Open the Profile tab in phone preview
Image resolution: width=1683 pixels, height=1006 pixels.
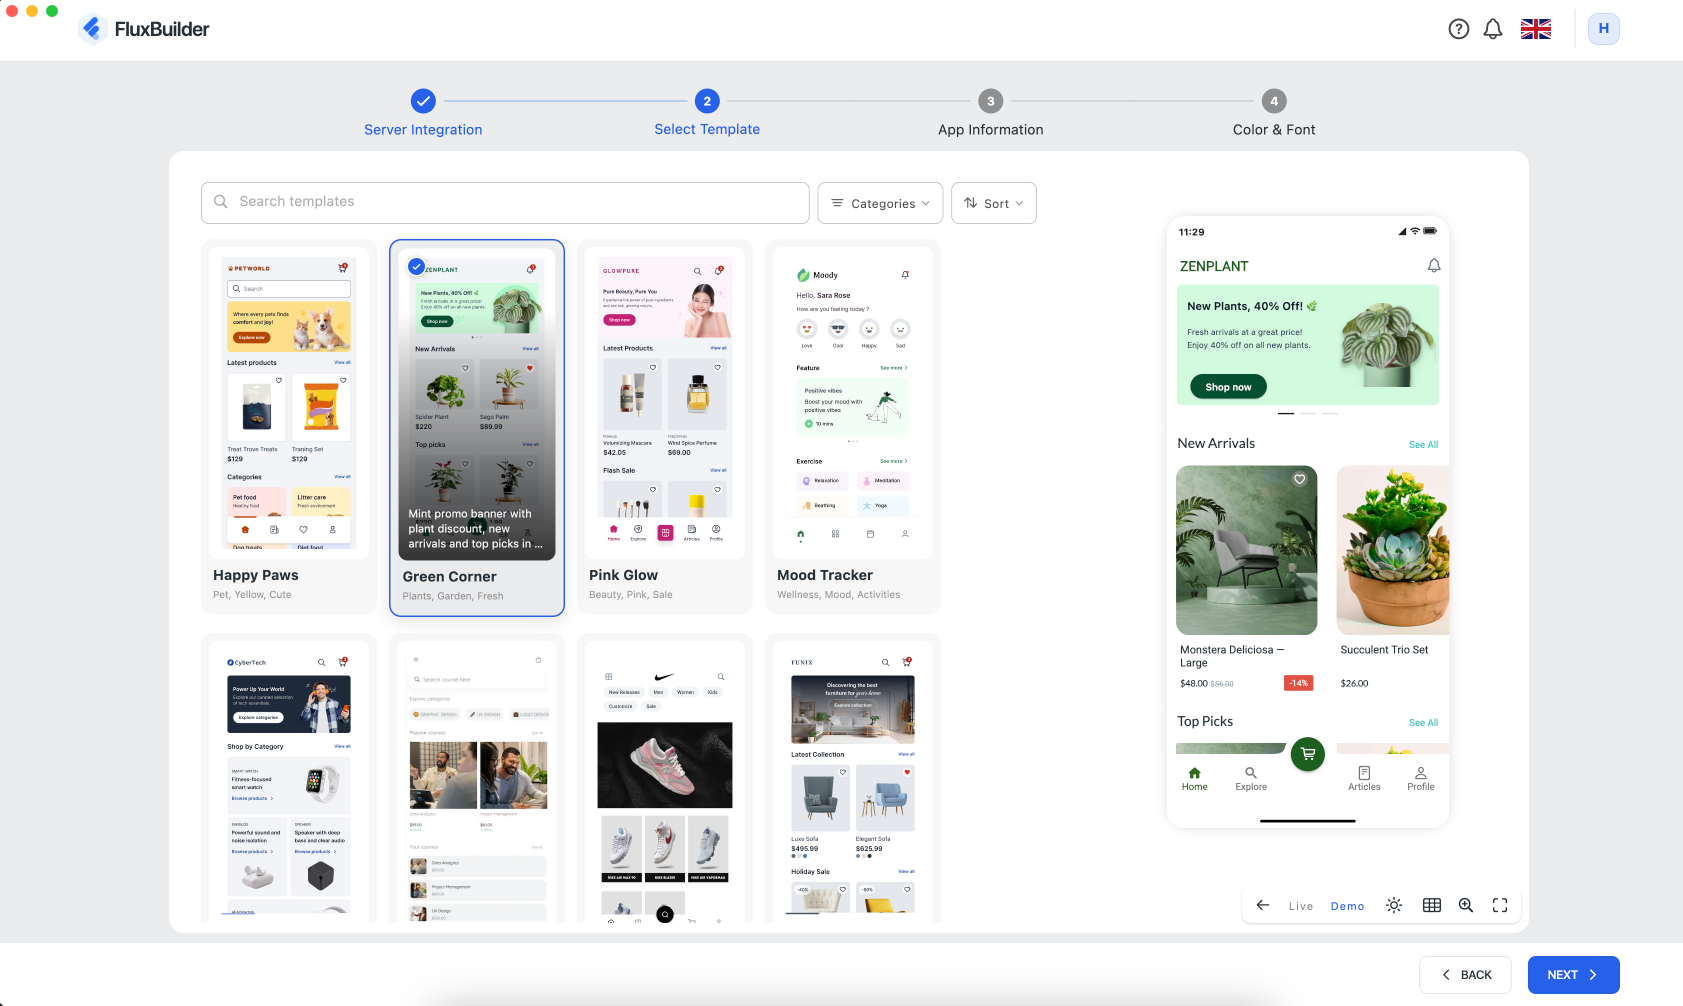tap(1421, 779)
